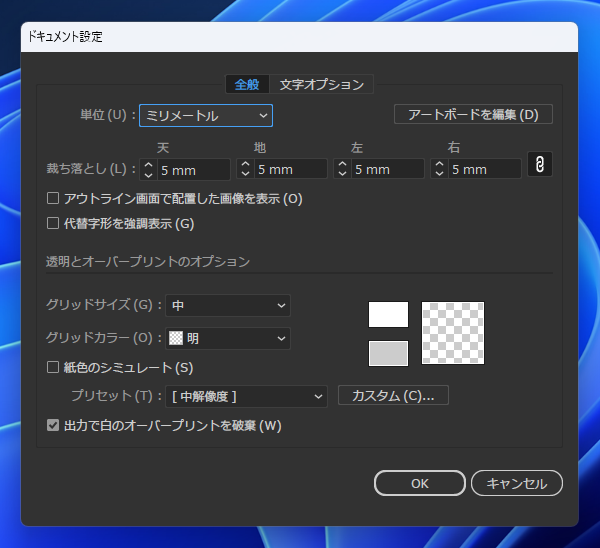Enable 代替字形を強調表示 checkbox
Screen dimensions: 600x548
click(53, 223)
